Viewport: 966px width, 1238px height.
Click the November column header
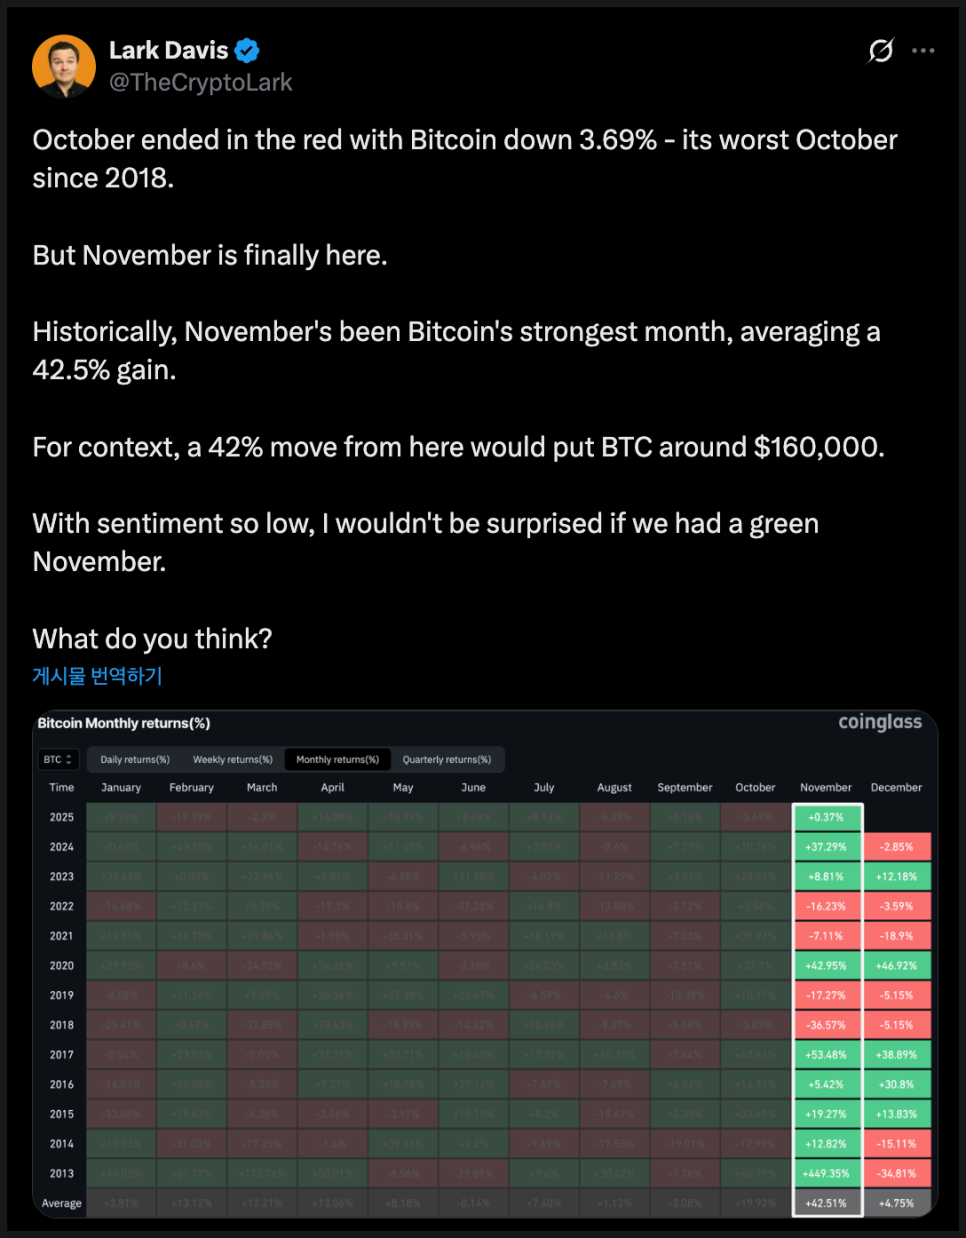(x=826, y=788)
